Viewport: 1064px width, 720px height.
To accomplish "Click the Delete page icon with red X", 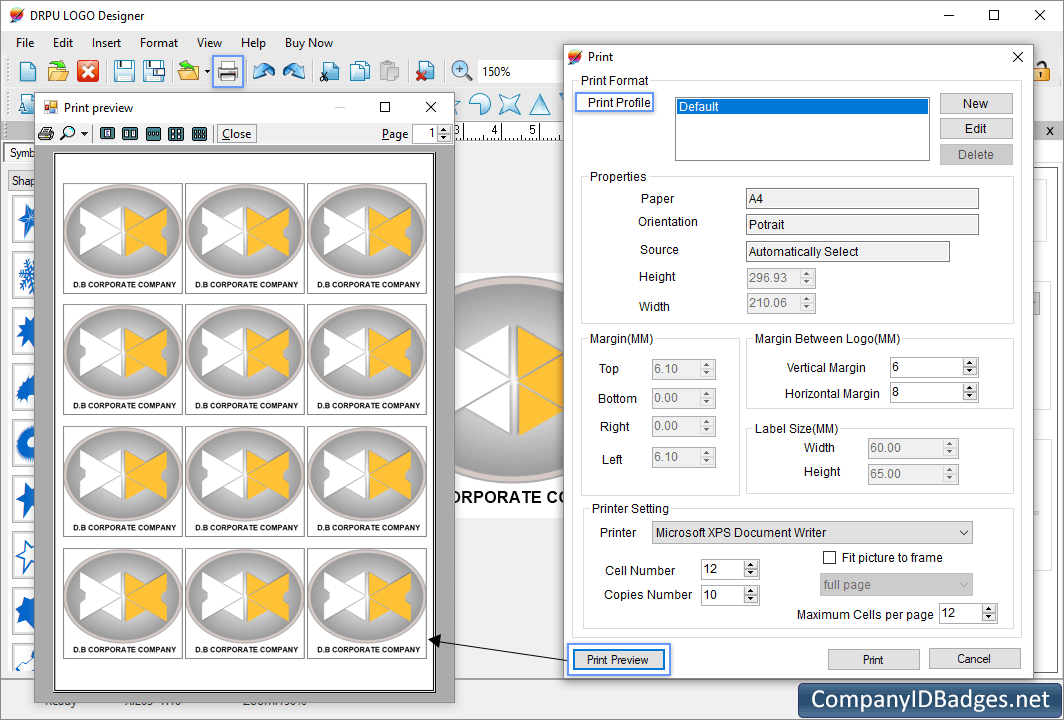I will point(425,71).
